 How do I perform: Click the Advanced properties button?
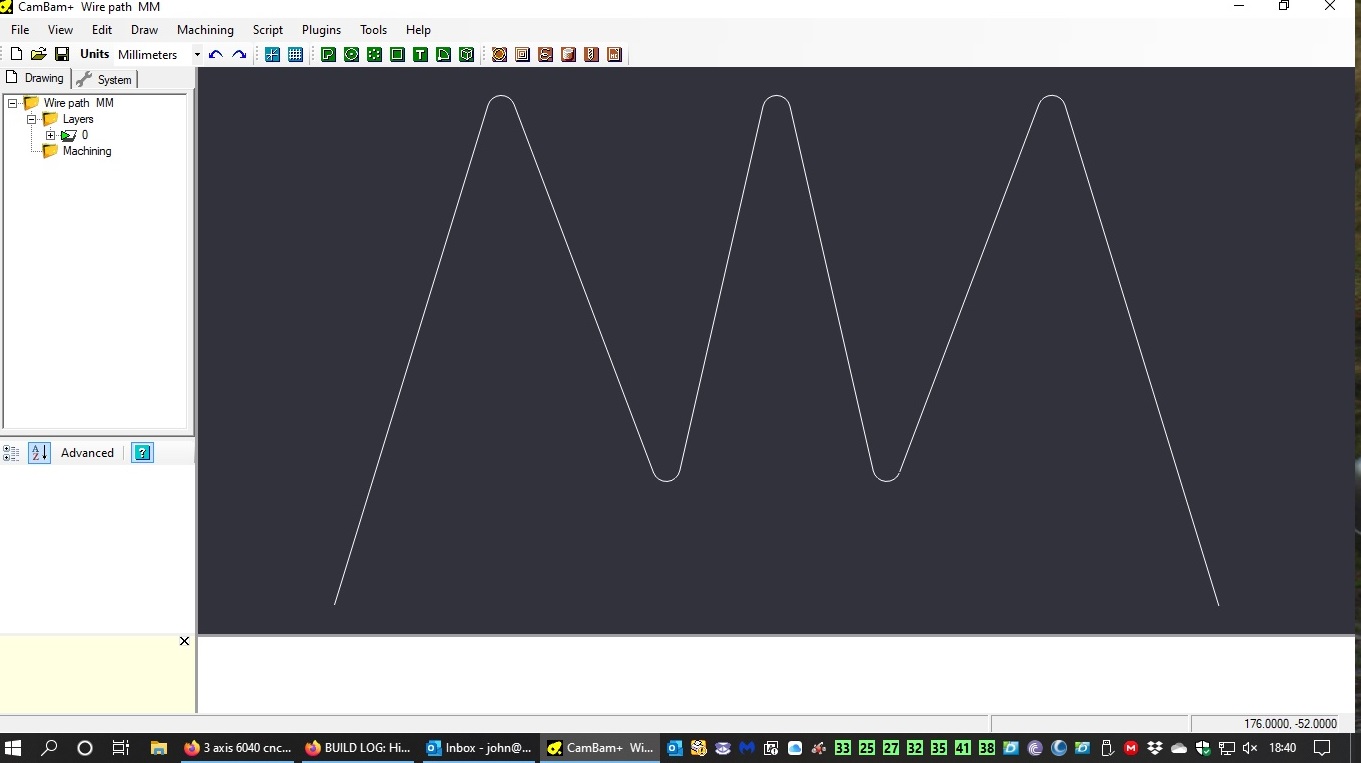click(87, 453)
